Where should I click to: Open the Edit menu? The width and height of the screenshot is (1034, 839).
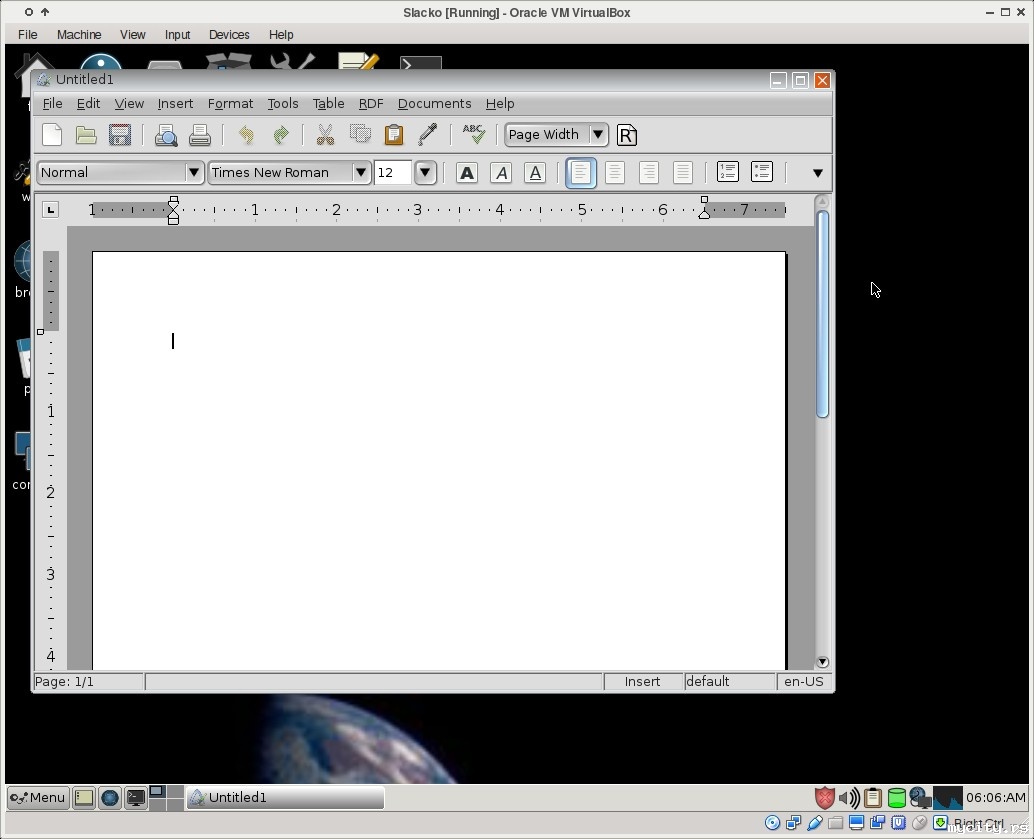(88, 104)
